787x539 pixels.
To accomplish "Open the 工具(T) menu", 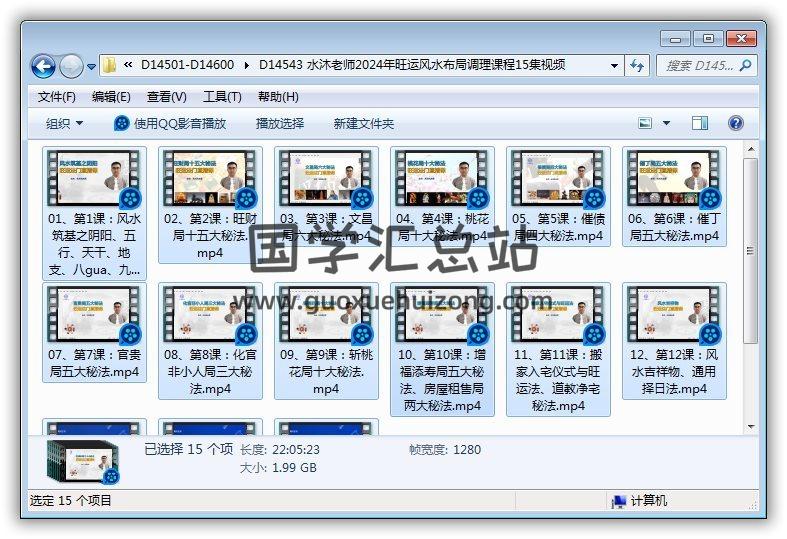I will point(222,96).
